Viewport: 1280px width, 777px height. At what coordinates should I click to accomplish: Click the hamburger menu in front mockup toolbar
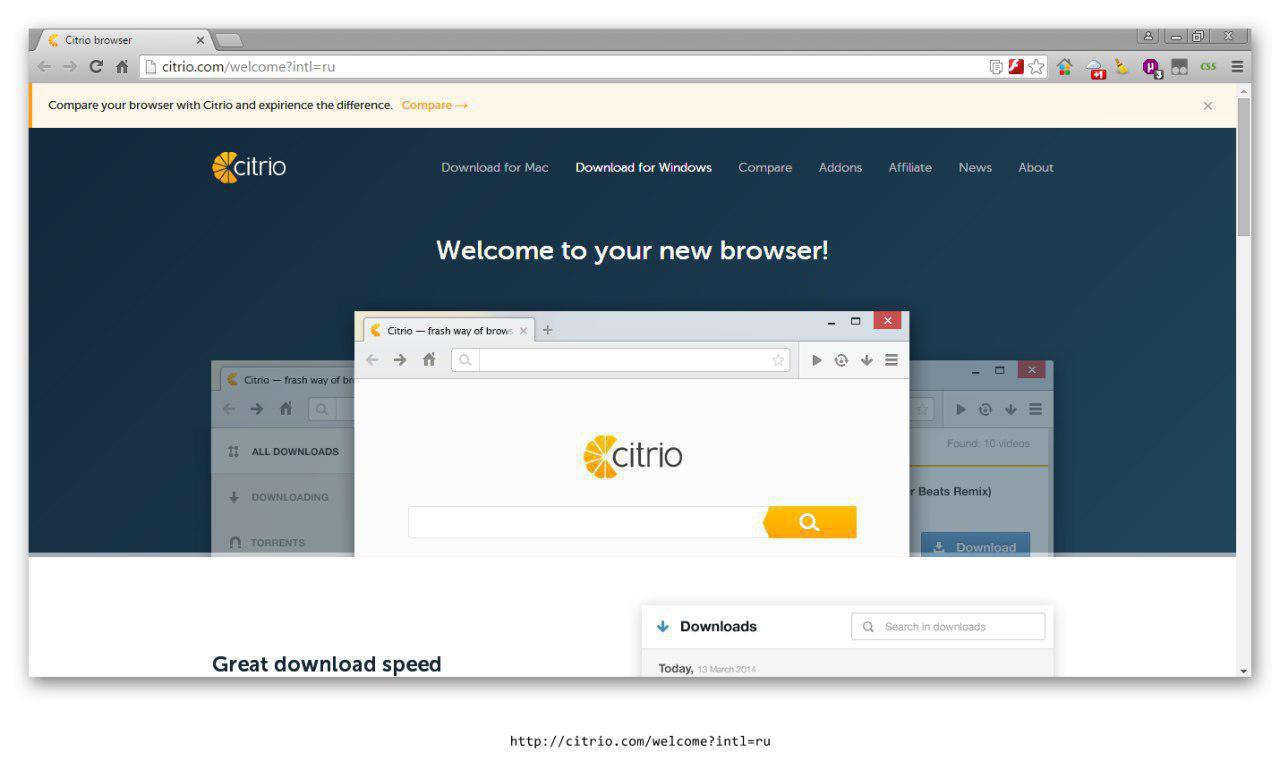(891, 360)
